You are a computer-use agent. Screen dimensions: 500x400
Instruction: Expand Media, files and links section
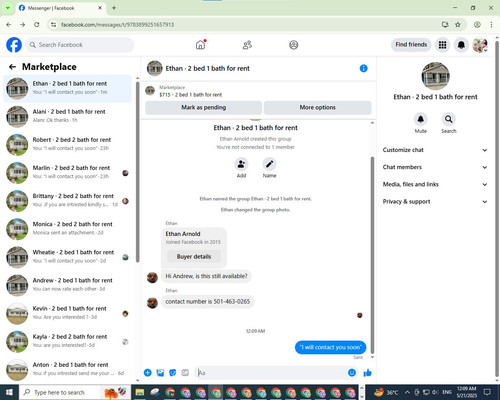[x=435, y=184]
